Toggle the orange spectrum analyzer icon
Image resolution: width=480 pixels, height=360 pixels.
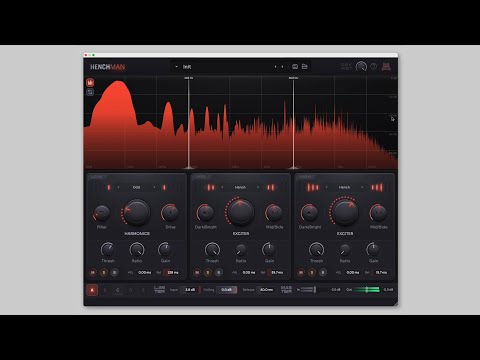pos(90,82)
